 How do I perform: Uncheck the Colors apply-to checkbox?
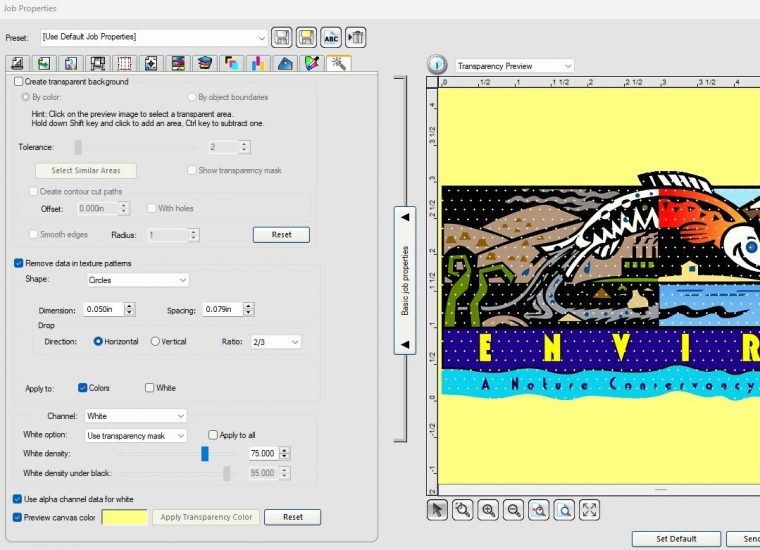click(x=82, y=388)
